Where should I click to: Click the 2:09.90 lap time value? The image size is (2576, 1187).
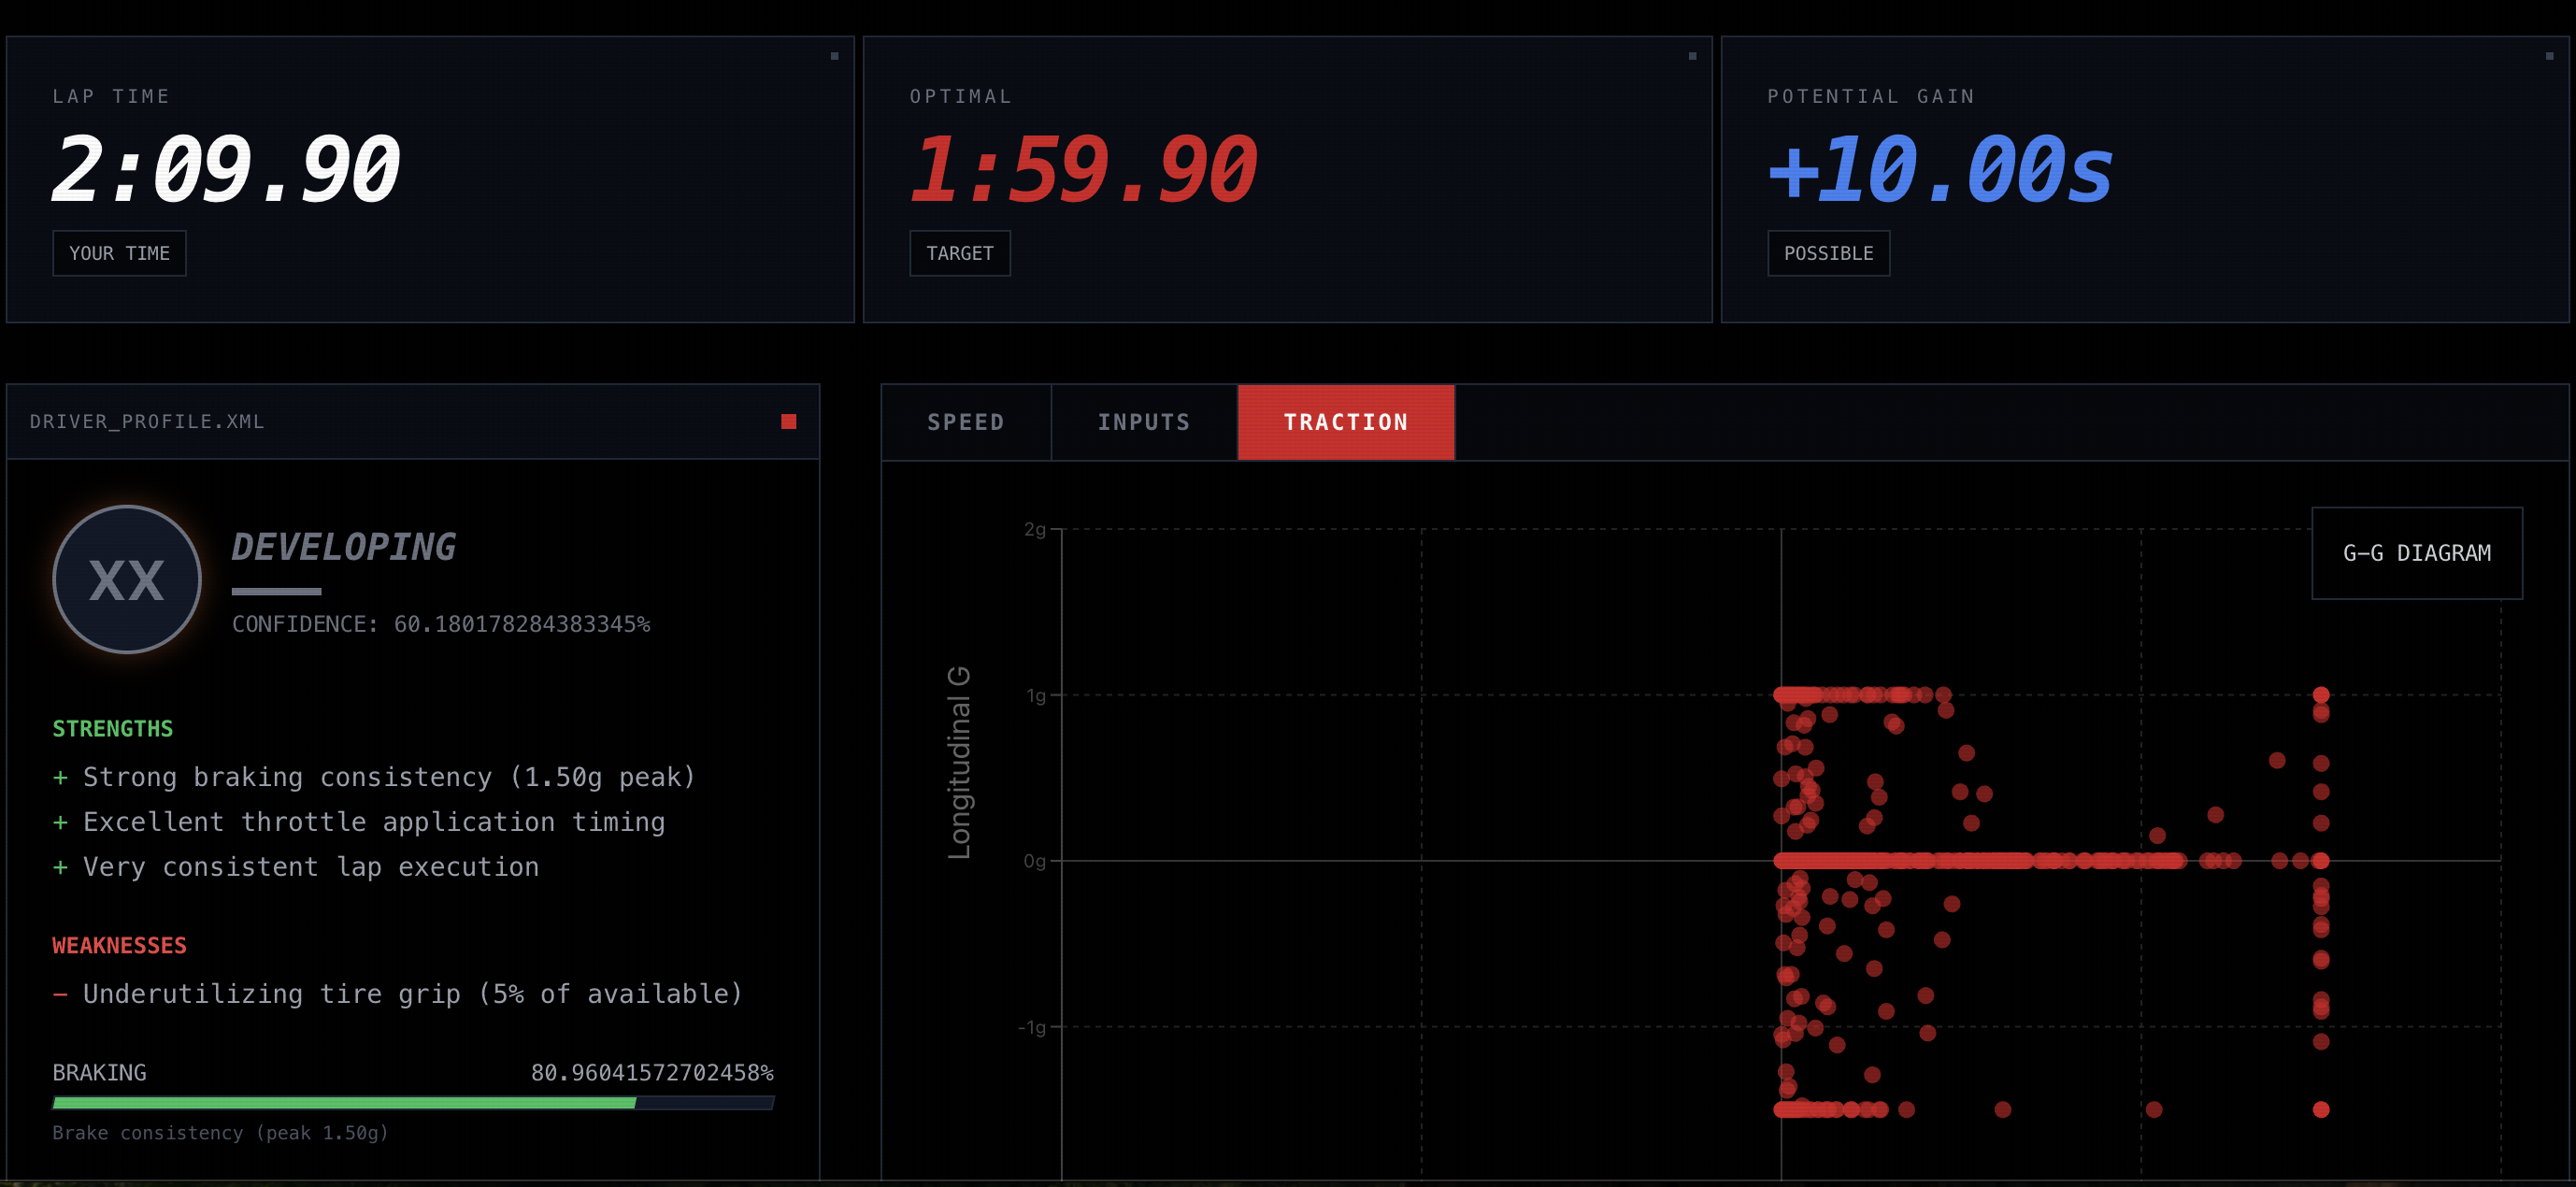226,169
